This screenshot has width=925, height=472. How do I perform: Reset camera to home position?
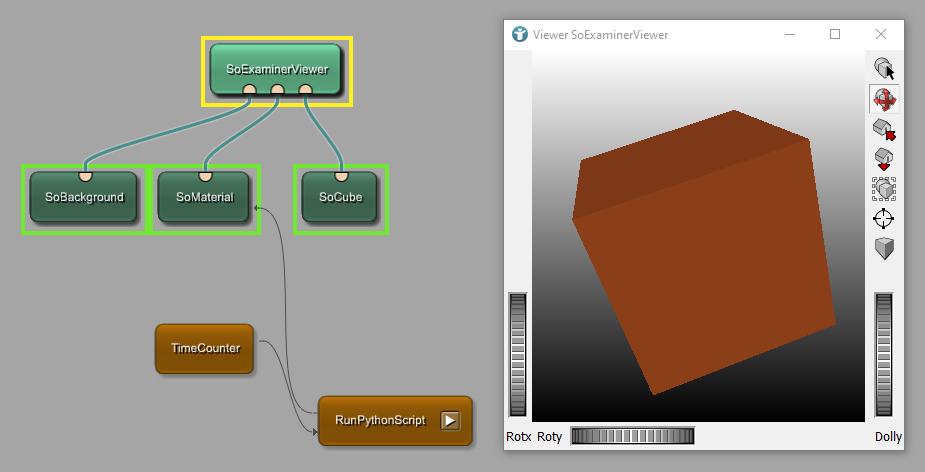[x=884, y=129]
